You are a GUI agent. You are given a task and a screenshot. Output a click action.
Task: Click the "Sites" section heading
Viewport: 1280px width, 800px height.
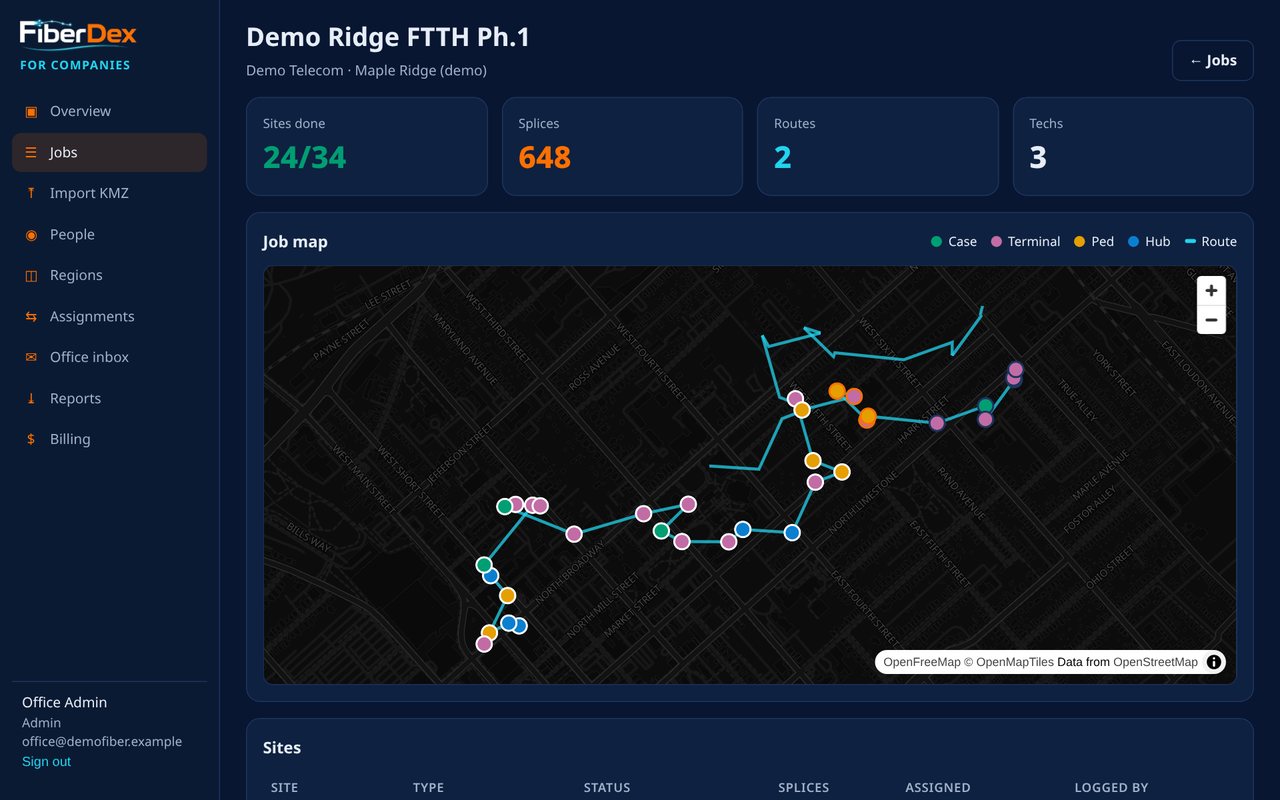[x=282, y=748]
